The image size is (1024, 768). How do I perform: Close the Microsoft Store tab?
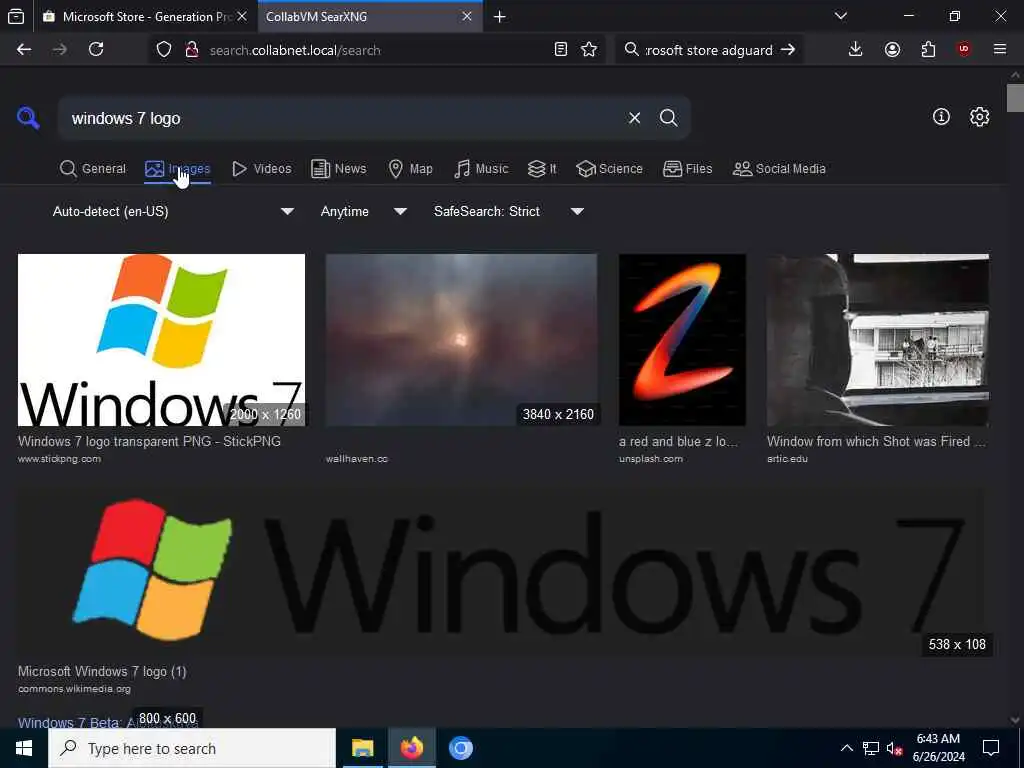242,16
